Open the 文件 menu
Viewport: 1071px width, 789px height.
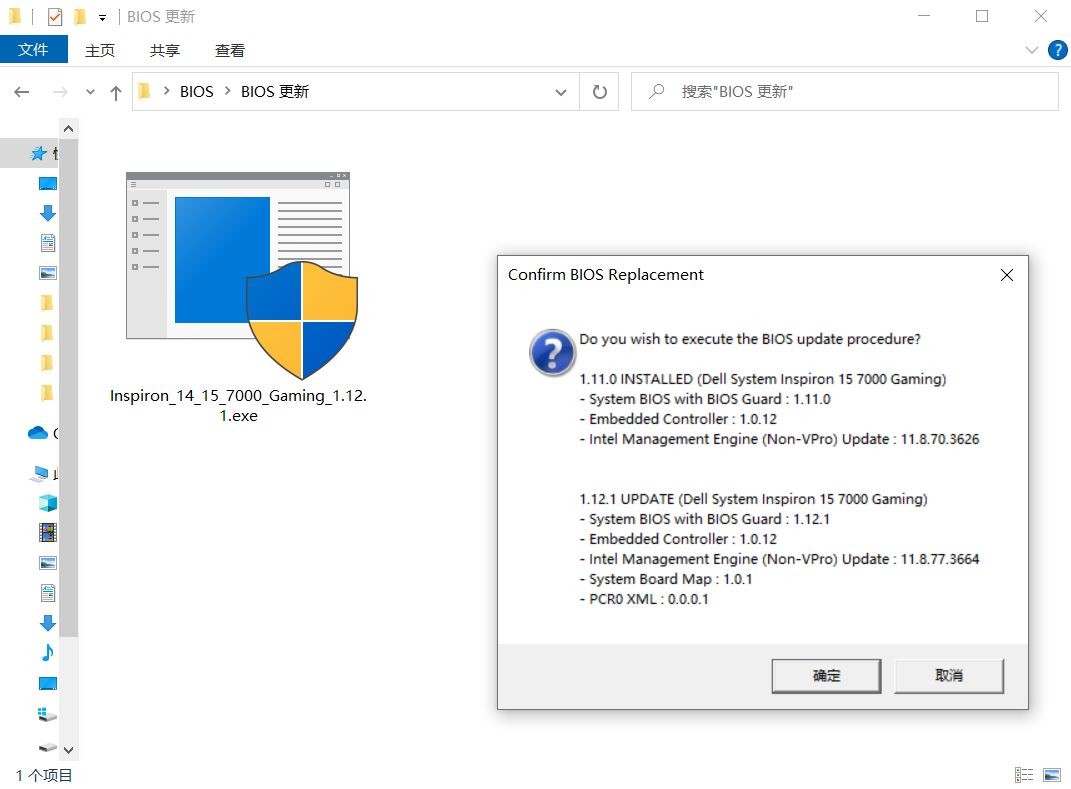pos(34,50)
